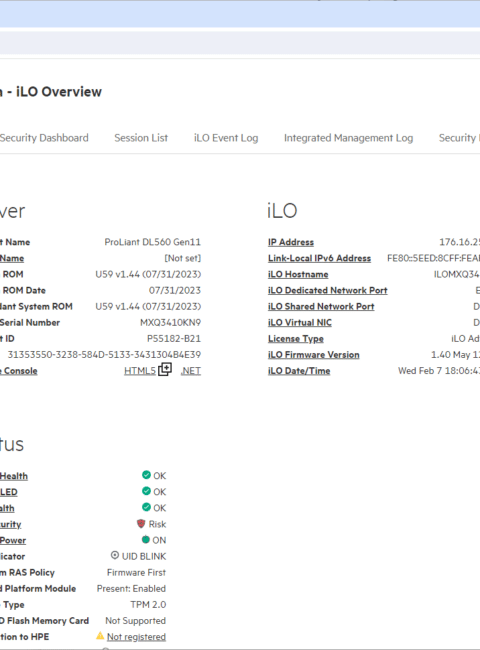Click the iLO Date/Time link
Viewport: 480px width, 650px height.
click(x=299, y=371)
